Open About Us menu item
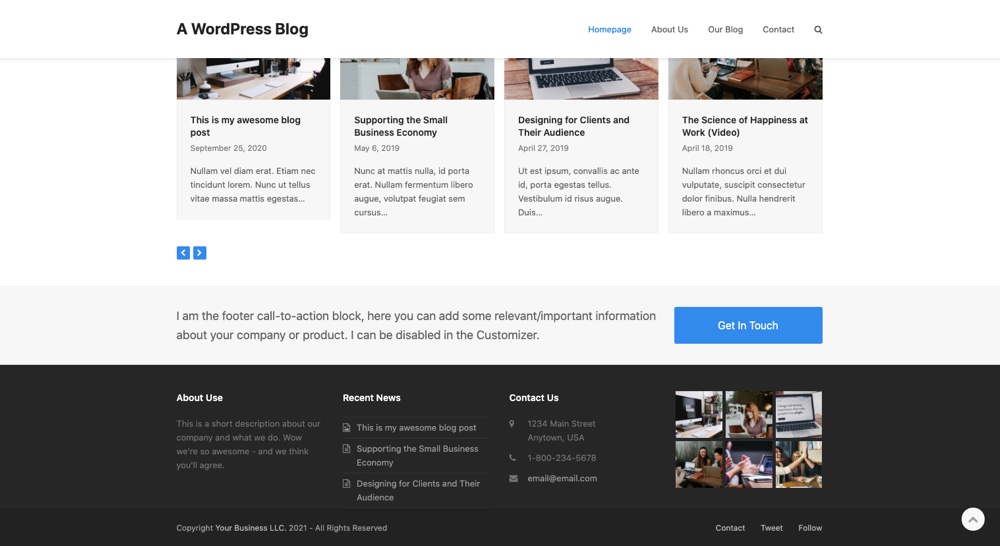The height and width of the screenshot is (546, 1000). pos(669,29)
